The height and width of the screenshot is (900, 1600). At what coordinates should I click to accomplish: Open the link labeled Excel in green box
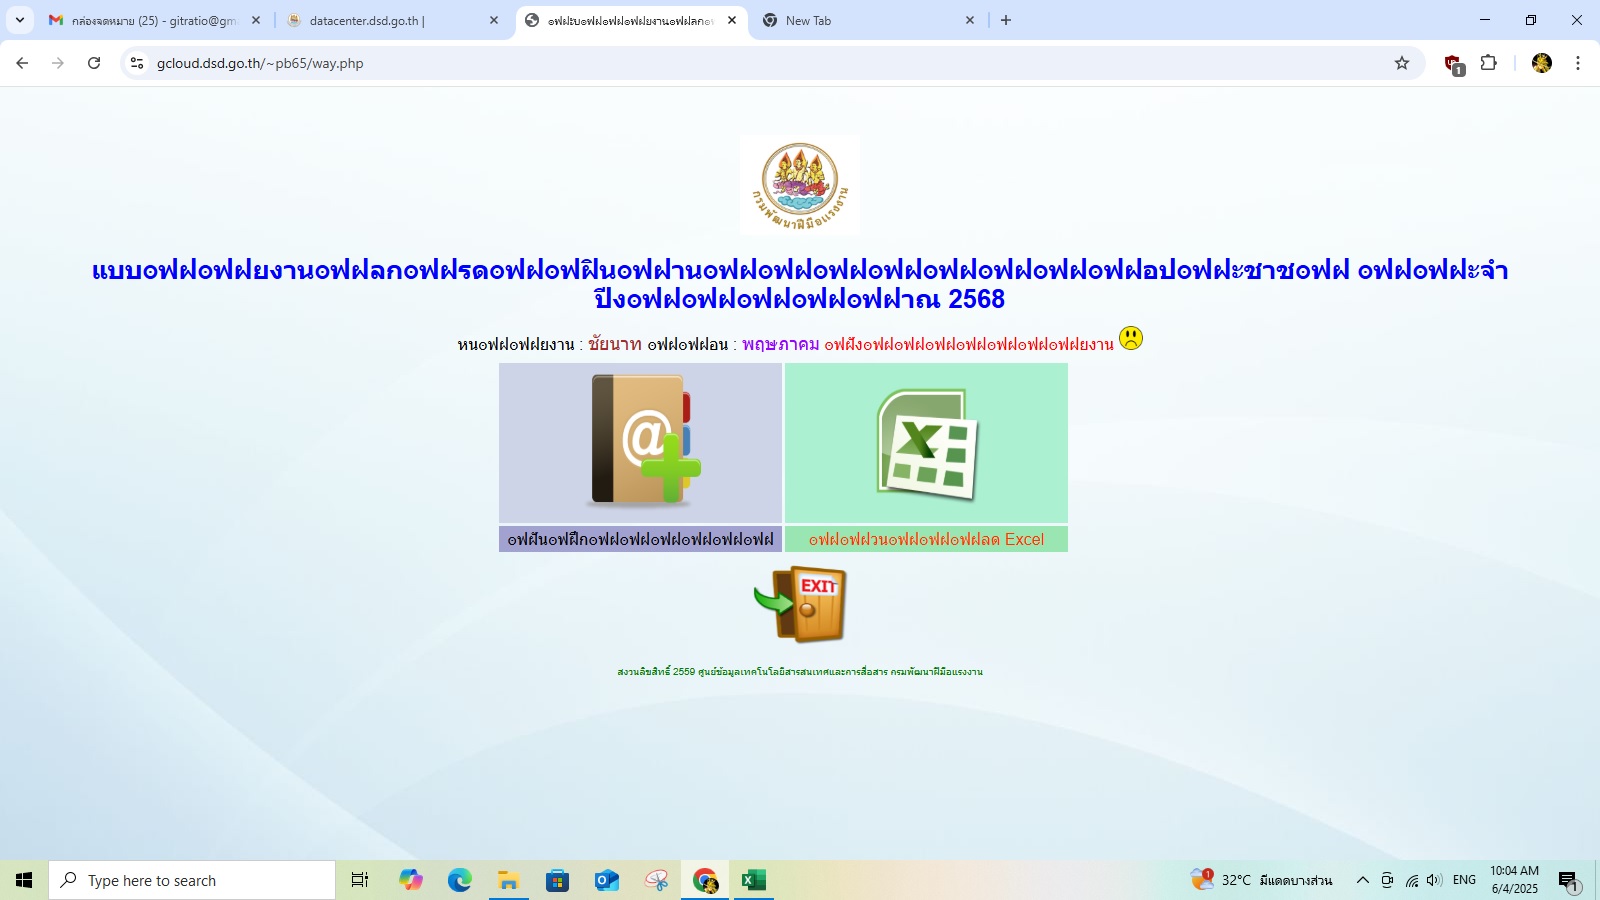(x=926, y=539)
